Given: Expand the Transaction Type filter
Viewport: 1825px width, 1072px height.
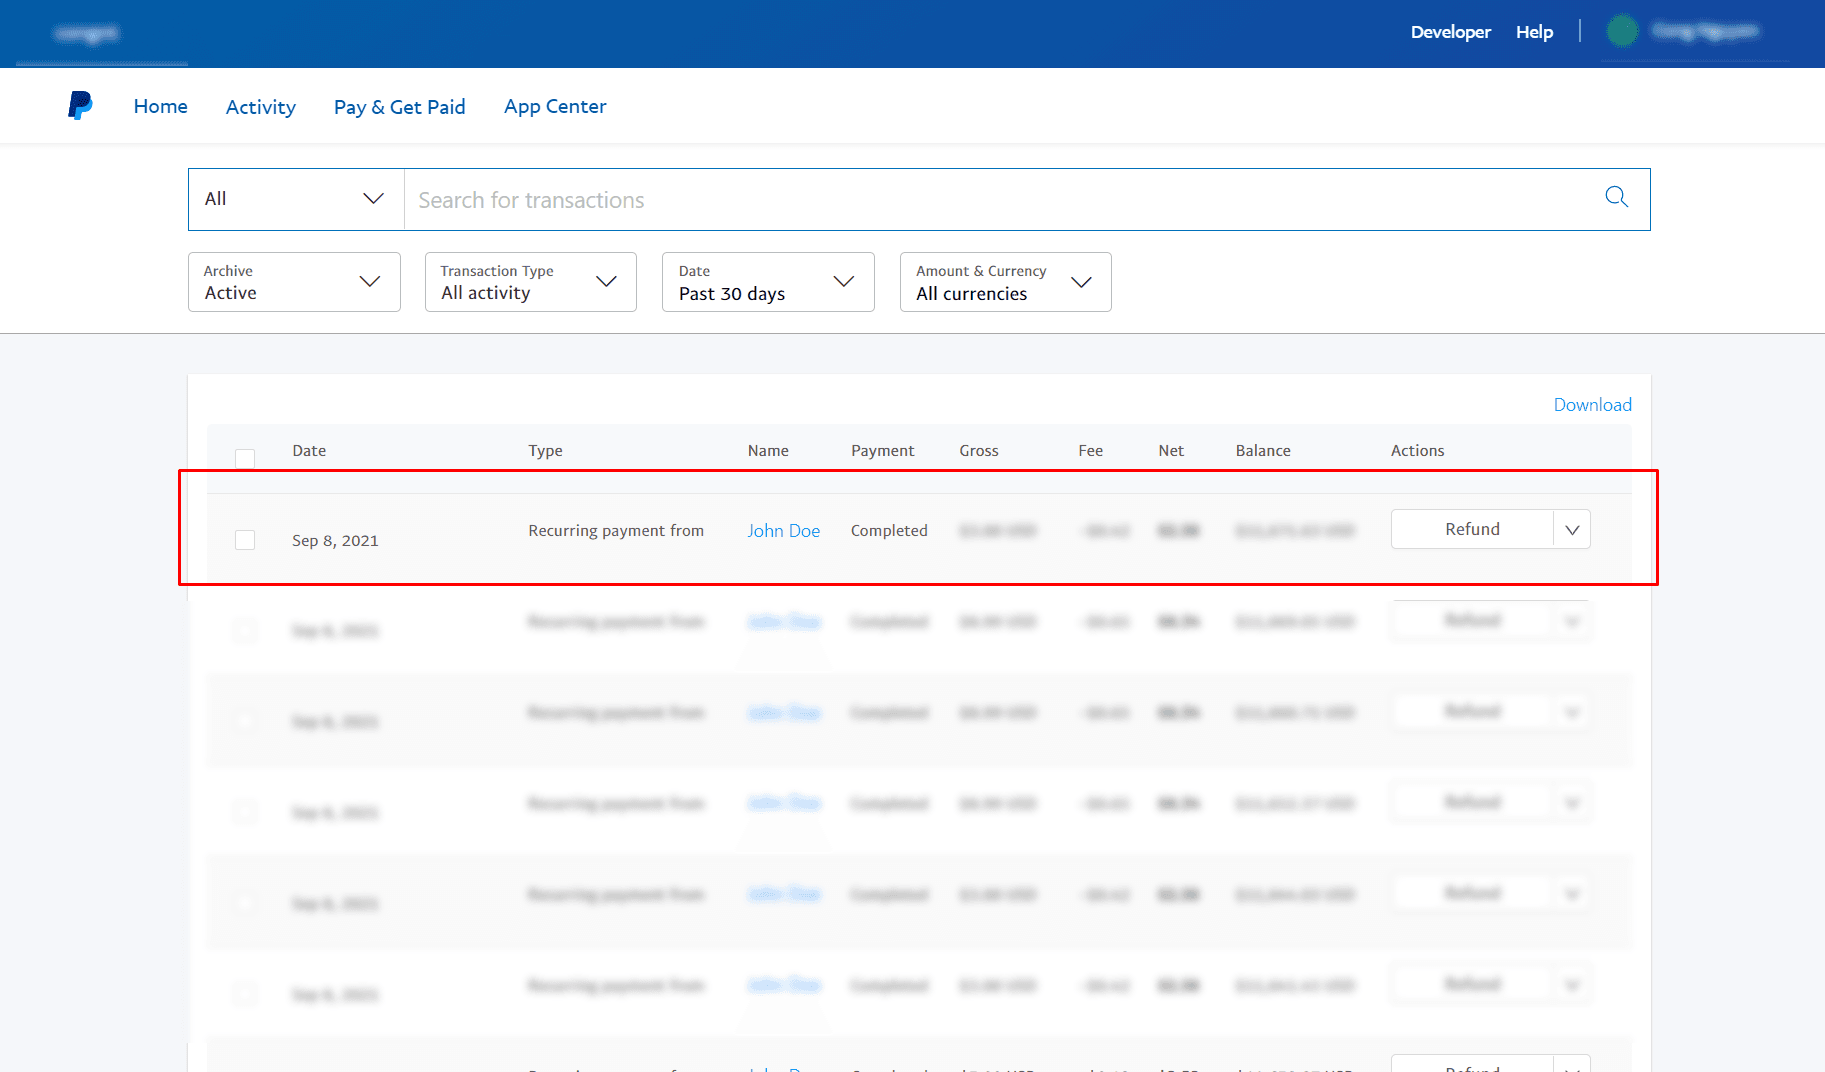Looking at the screenshot, I should tap(530, 282).
